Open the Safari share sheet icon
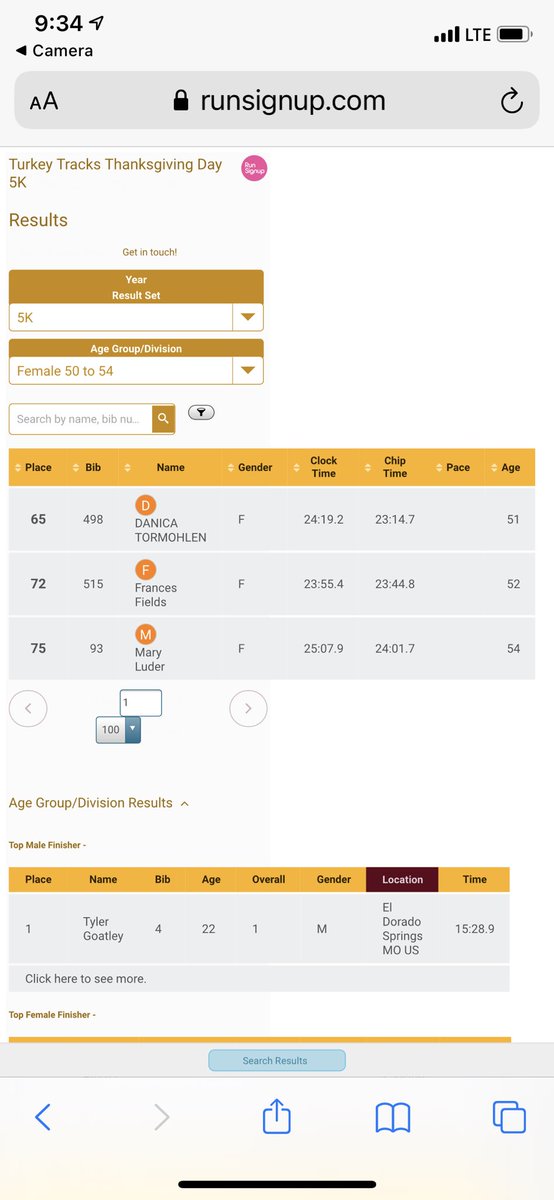Image resolution: width=554 pixels, height=1200 pixels. click(276, 1114)
